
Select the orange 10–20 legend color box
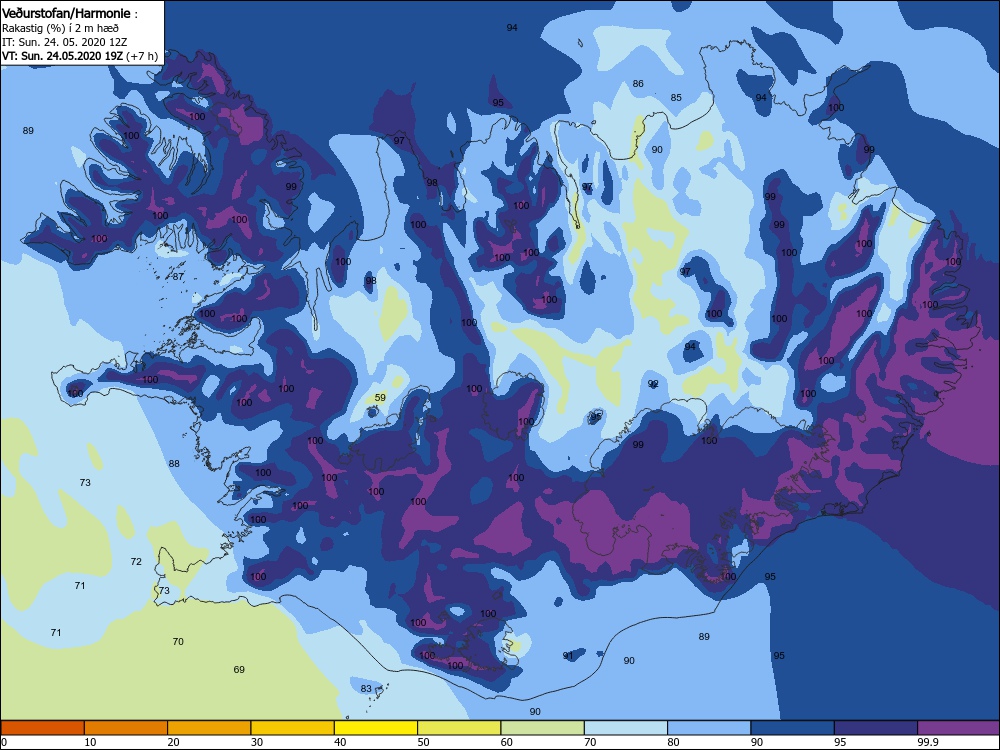click(x=126, y=728)
